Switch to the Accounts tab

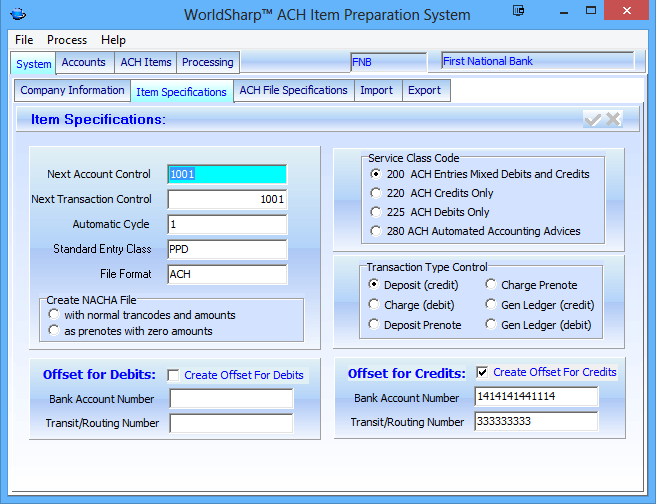click(84, 62)
